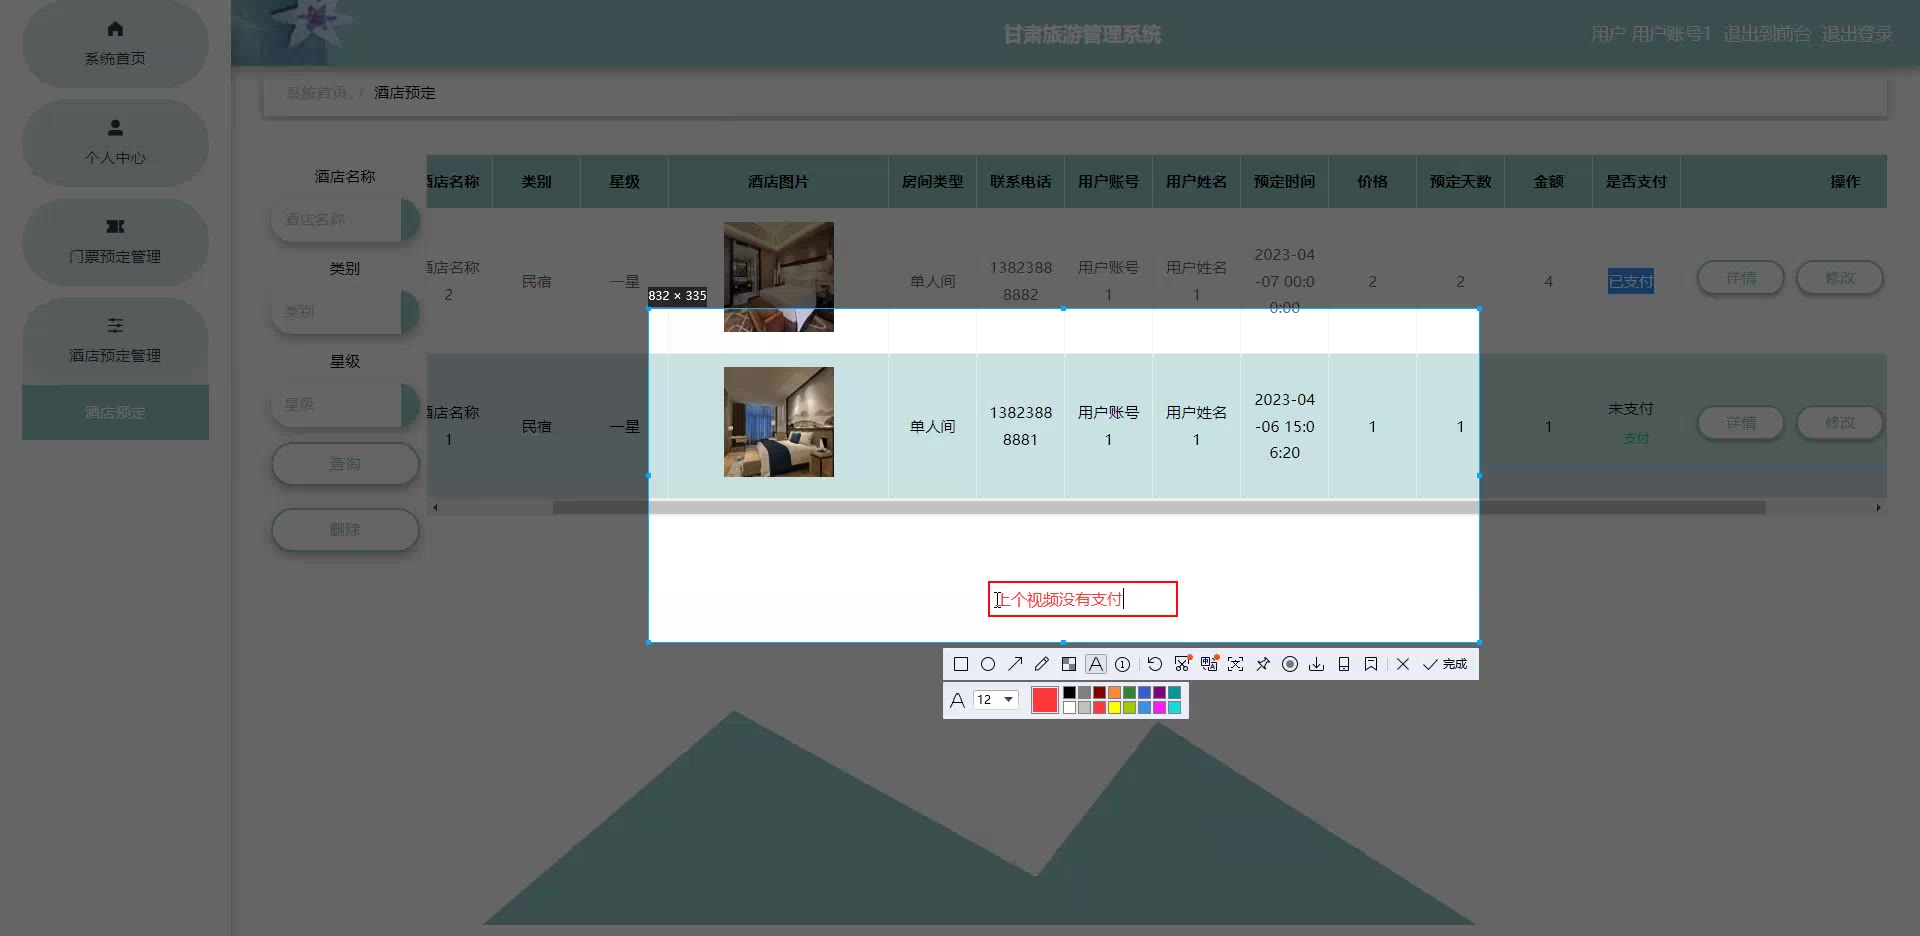Click the sliders icon above 酒店预定管理
This screenshot has height=936, width=1920.
point(115,325)
